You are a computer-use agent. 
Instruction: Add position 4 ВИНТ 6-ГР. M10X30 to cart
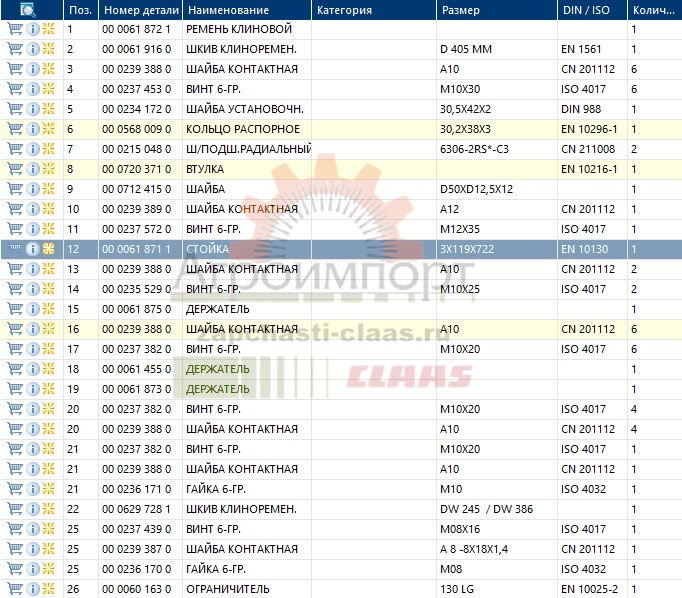pos(15,89)
